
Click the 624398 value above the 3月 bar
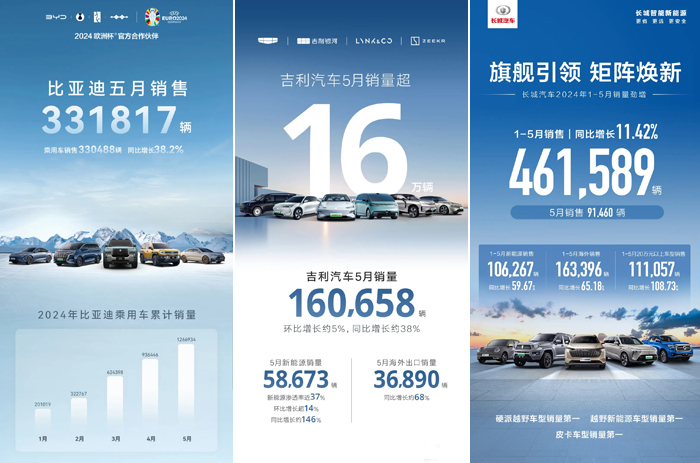(x=115, y=372)
